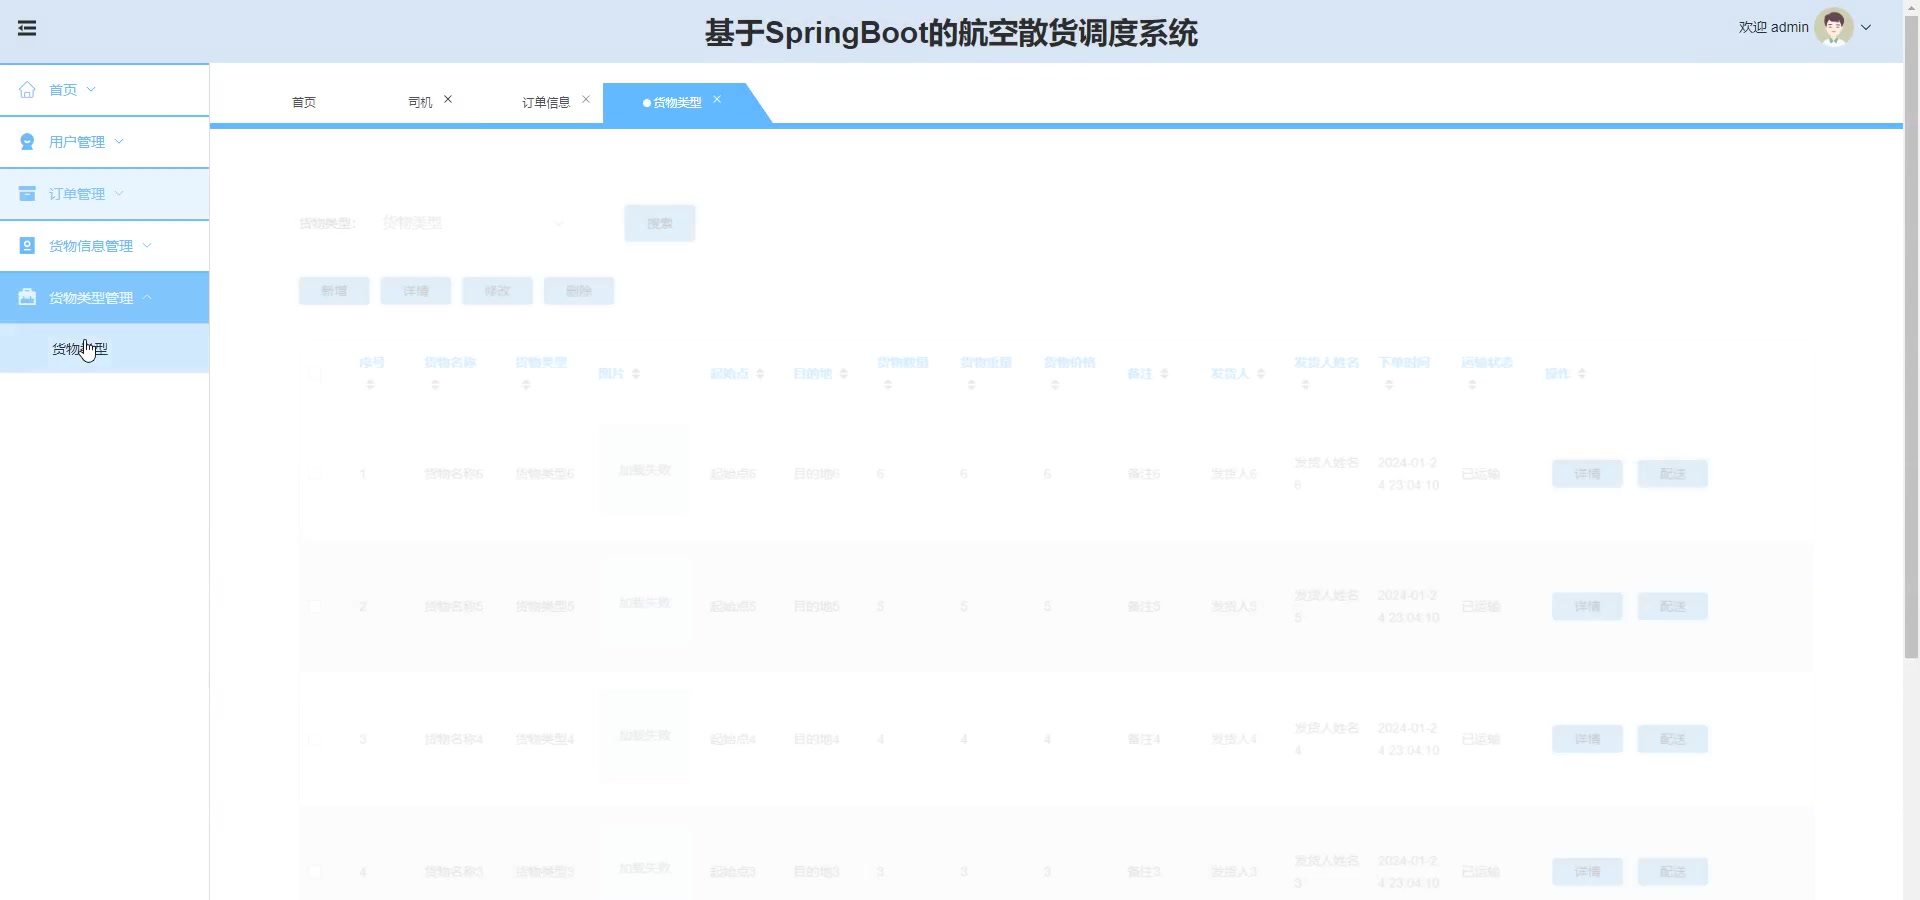Image resolution: width=1920 pixels, height=900 pixels.
Task: Open 详情 for row 货物名称3
Action: click(1587, 872)
